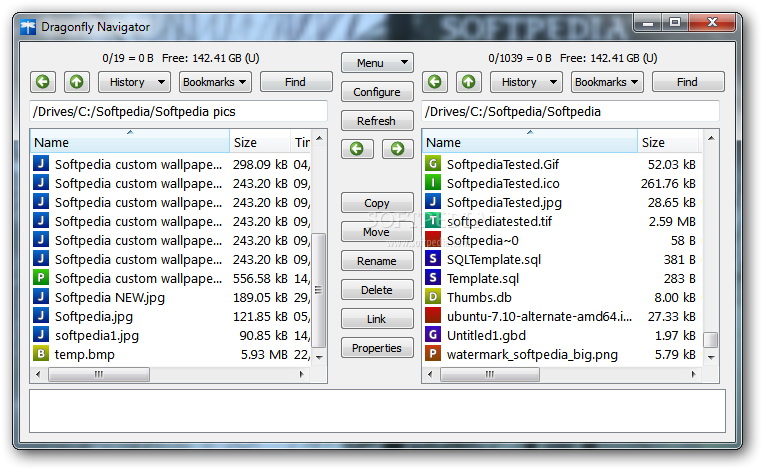
Task: Select Softpedia NEW.jpg file name
Action: click(109, 297)
